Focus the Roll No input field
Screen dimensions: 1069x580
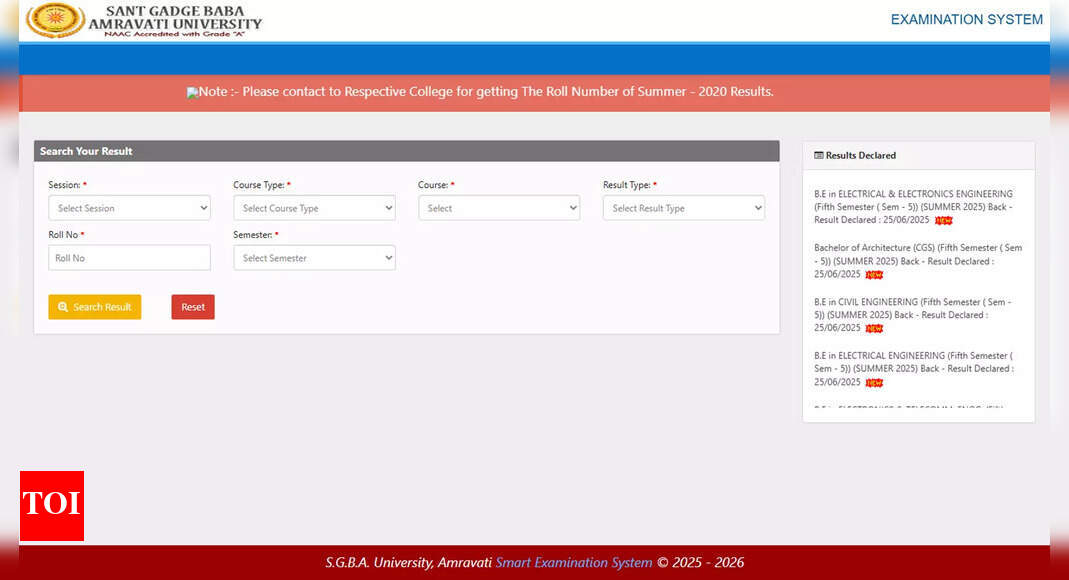coord(129,258)
